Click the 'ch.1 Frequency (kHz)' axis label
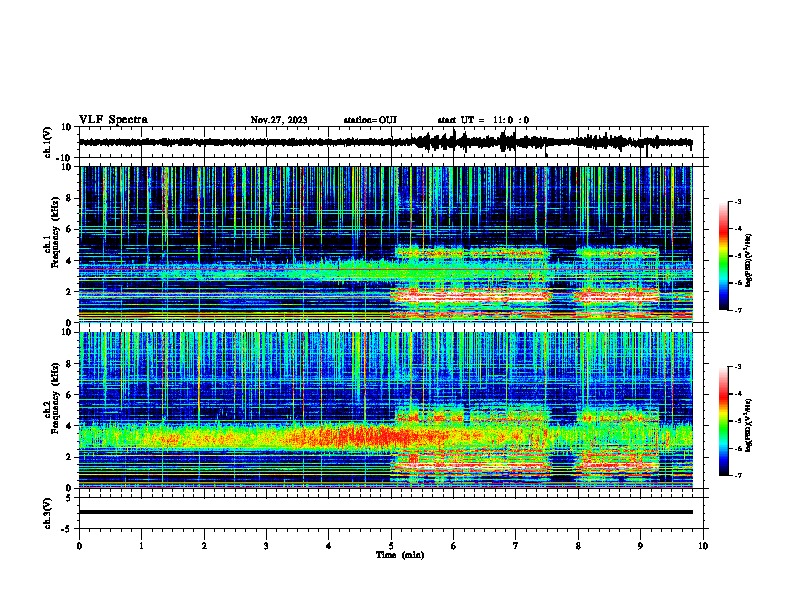Image resolution: width=792 pixels, height=612 pixels. click(x=51, y=232)
